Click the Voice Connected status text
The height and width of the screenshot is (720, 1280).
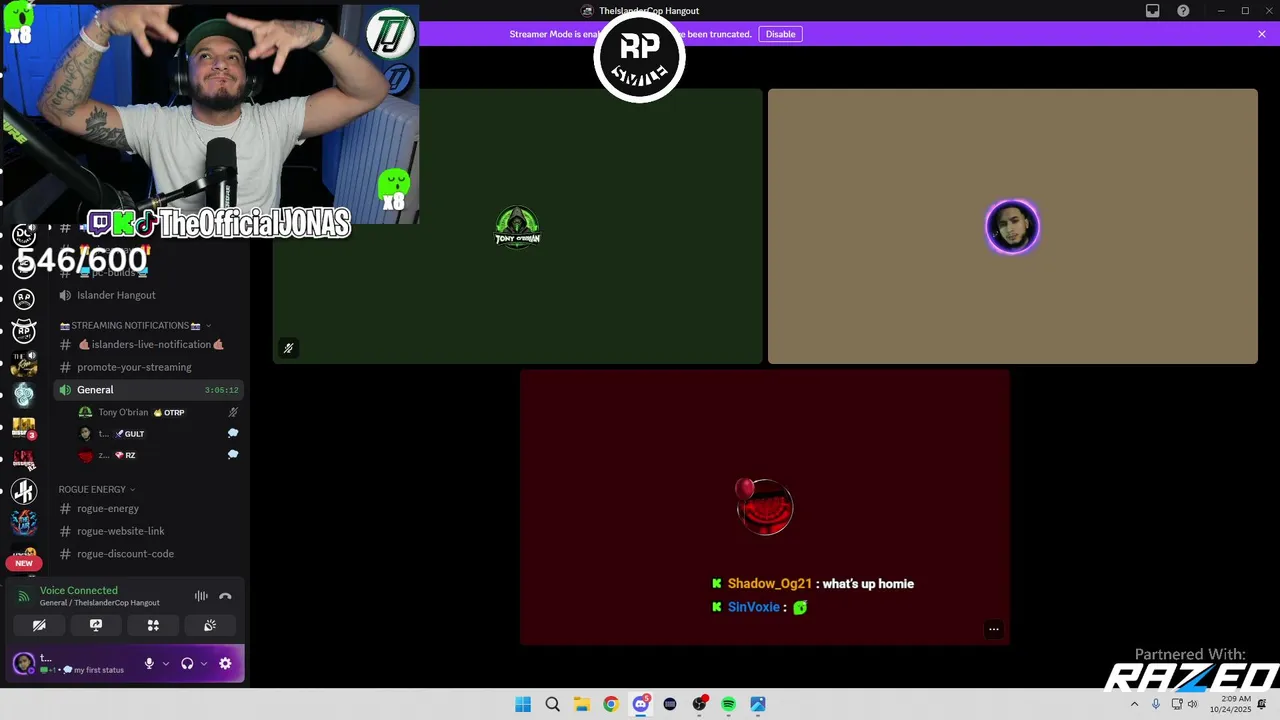click(x=79, y=590)
